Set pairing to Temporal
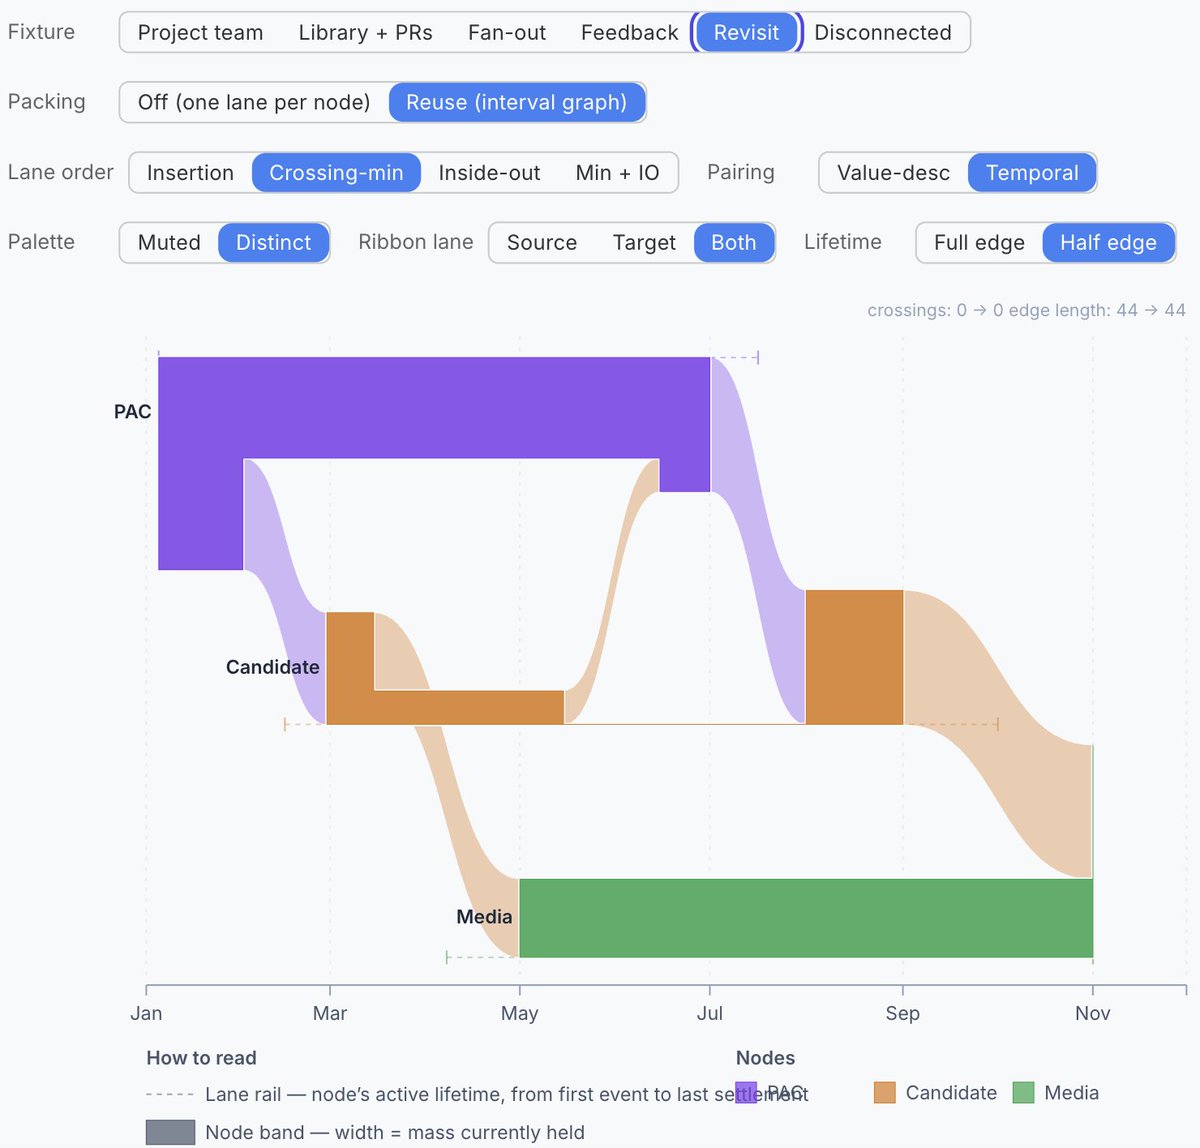 click(1032, 172)
